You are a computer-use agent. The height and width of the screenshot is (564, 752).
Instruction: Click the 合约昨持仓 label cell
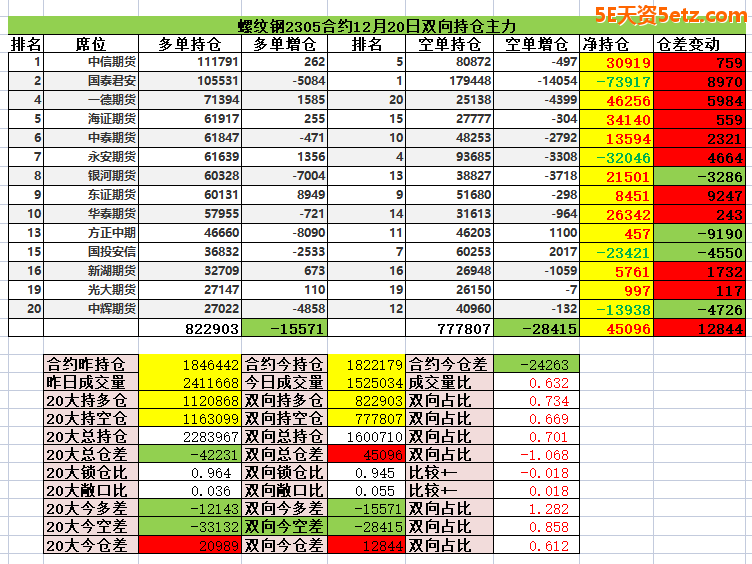(90, 364)
